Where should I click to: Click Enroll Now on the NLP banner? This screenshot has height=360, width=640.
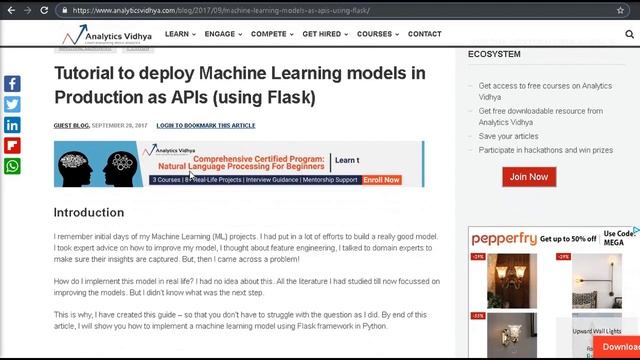point(381,180)
